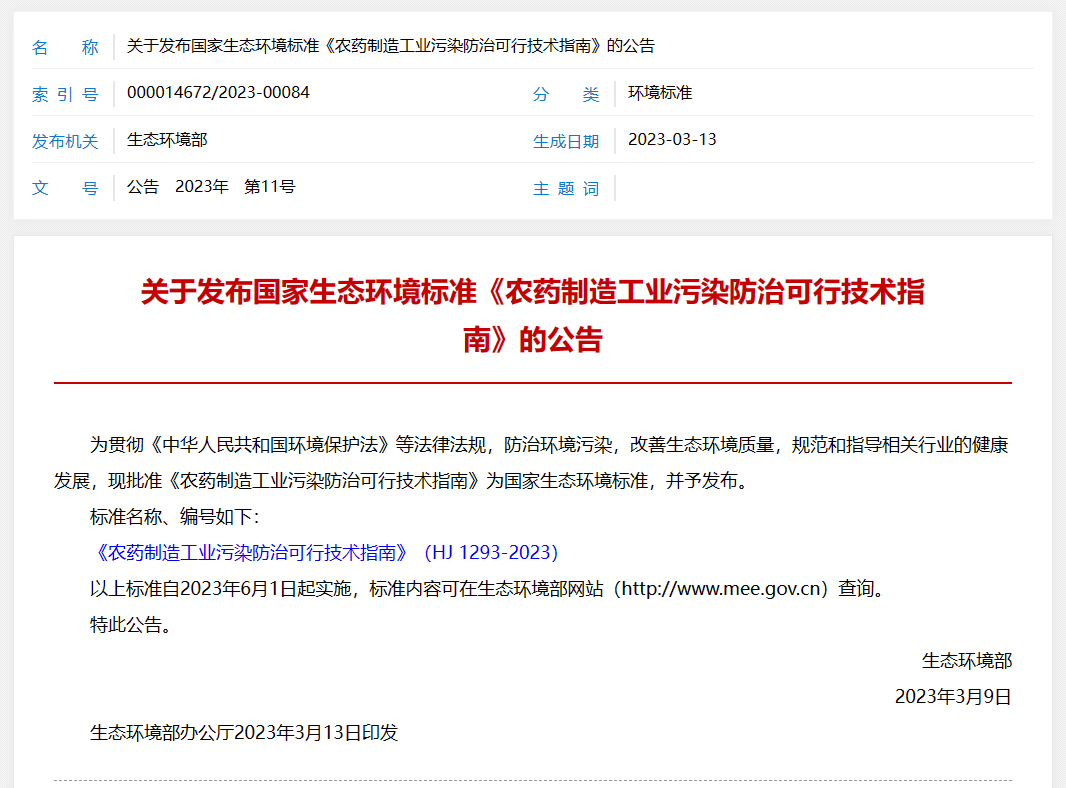This screenshot has width=1066, height=788.
Task: Click the 生成日期 field label
Action: (566, 141)
